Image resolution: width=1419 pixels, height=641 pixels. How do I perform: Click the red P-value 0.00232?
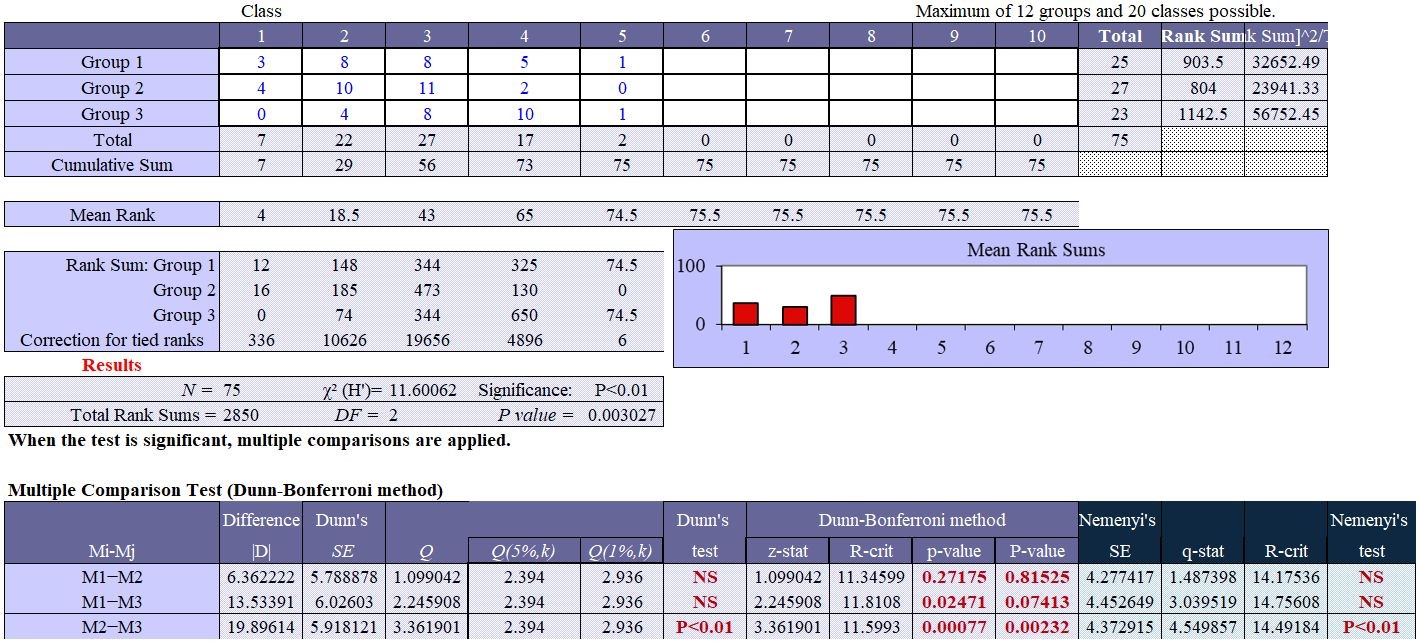1037,627
